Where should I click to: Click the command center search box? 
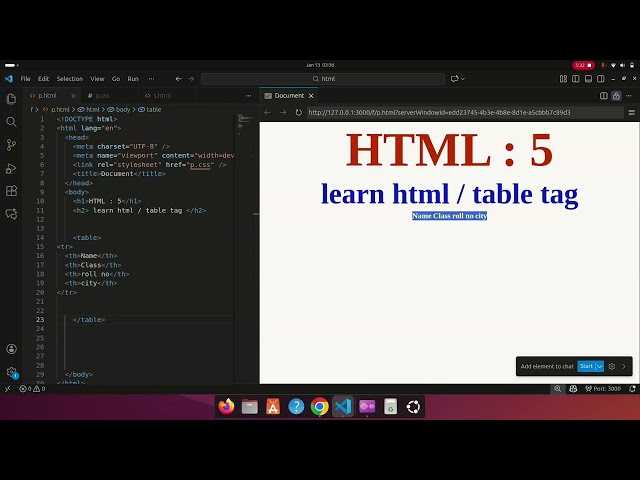click(x=323, y=79)
